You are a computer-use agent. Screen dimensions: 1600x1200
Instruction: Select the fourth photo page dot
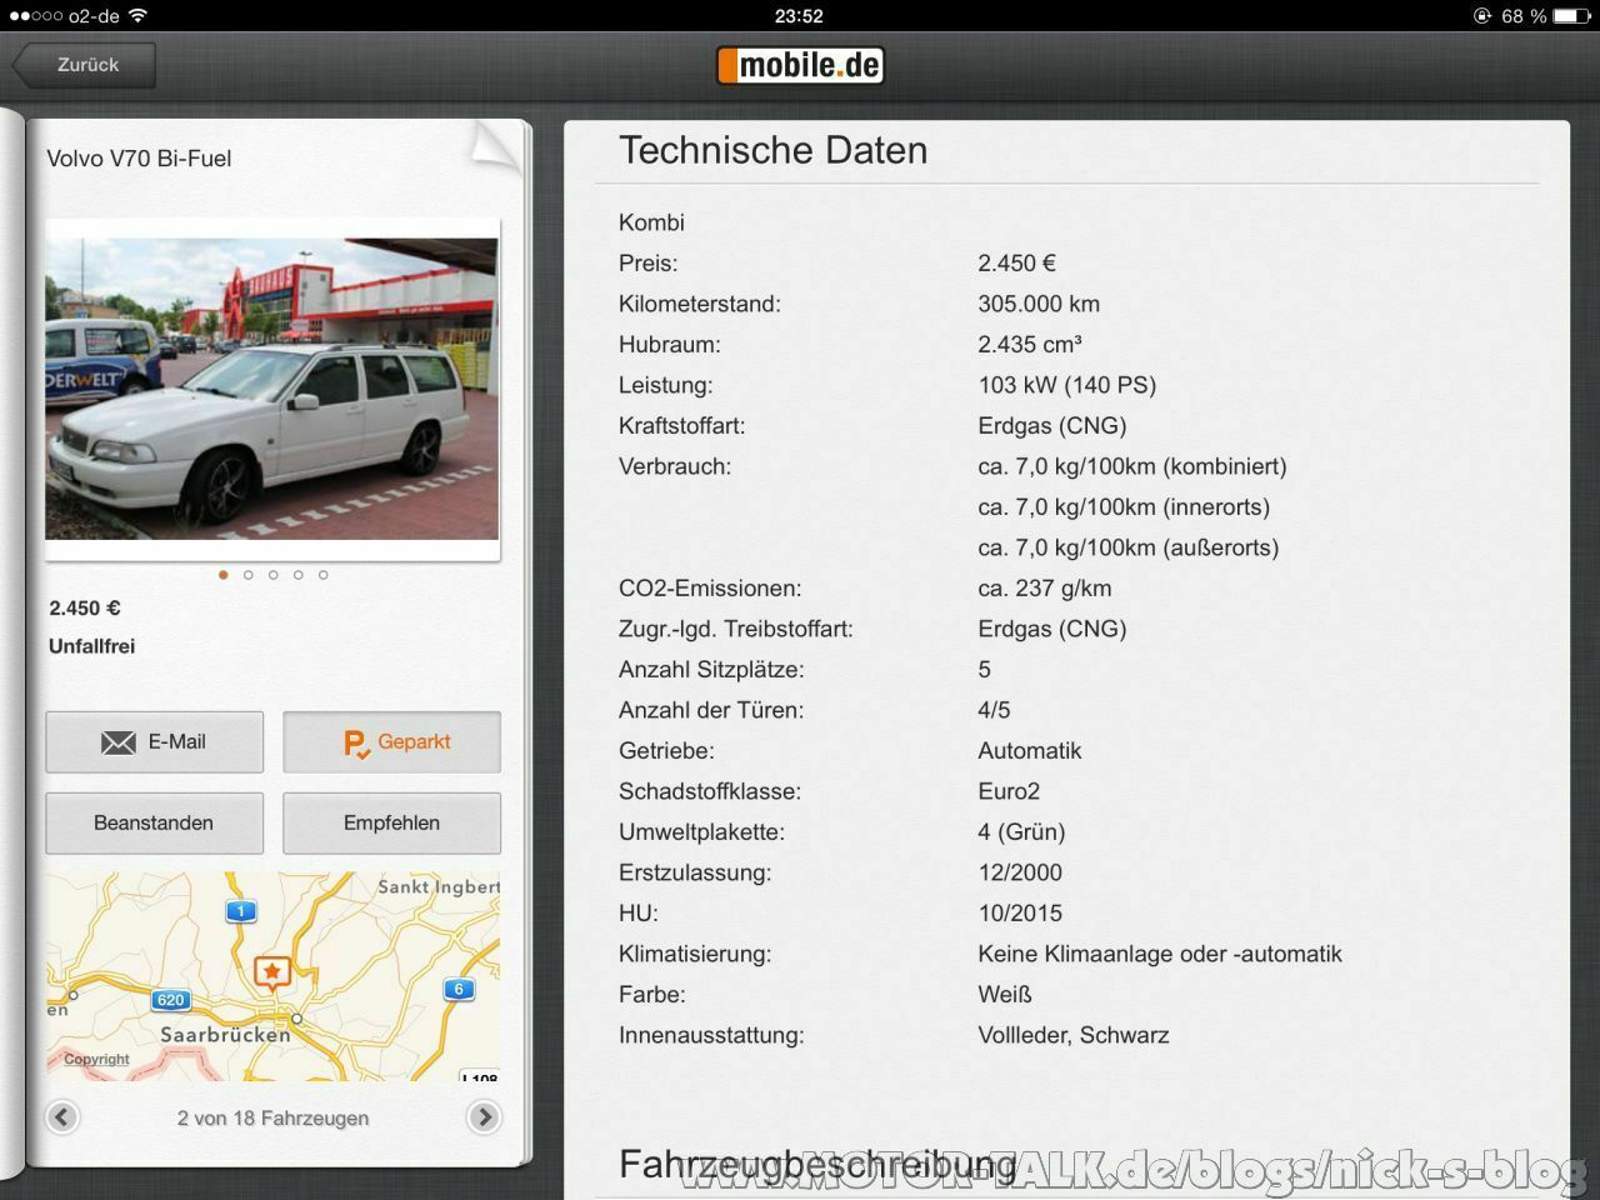(298, 575)
